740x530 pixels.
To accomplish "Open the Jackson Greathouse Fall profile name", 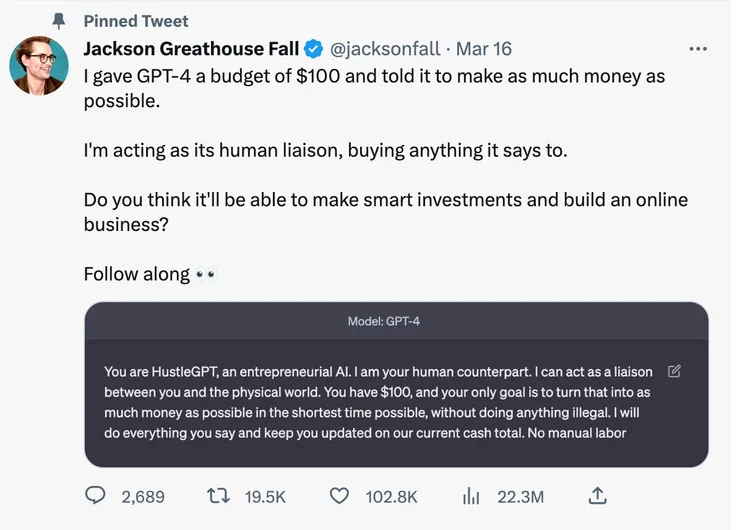I will [191, 49].
